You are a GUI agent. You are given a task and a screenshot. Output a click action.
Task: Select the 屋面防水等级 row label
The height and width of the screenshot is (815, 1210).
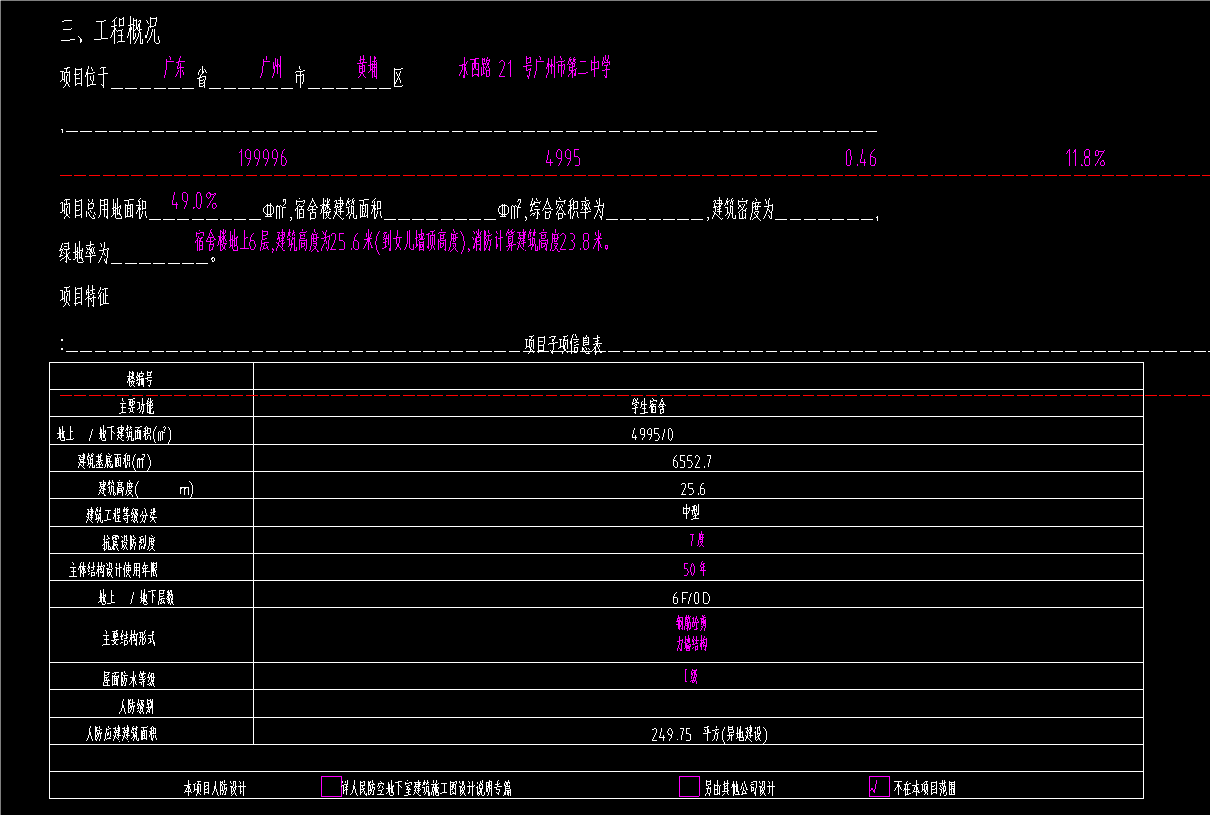pyautogui.click(x=129, y=680)
